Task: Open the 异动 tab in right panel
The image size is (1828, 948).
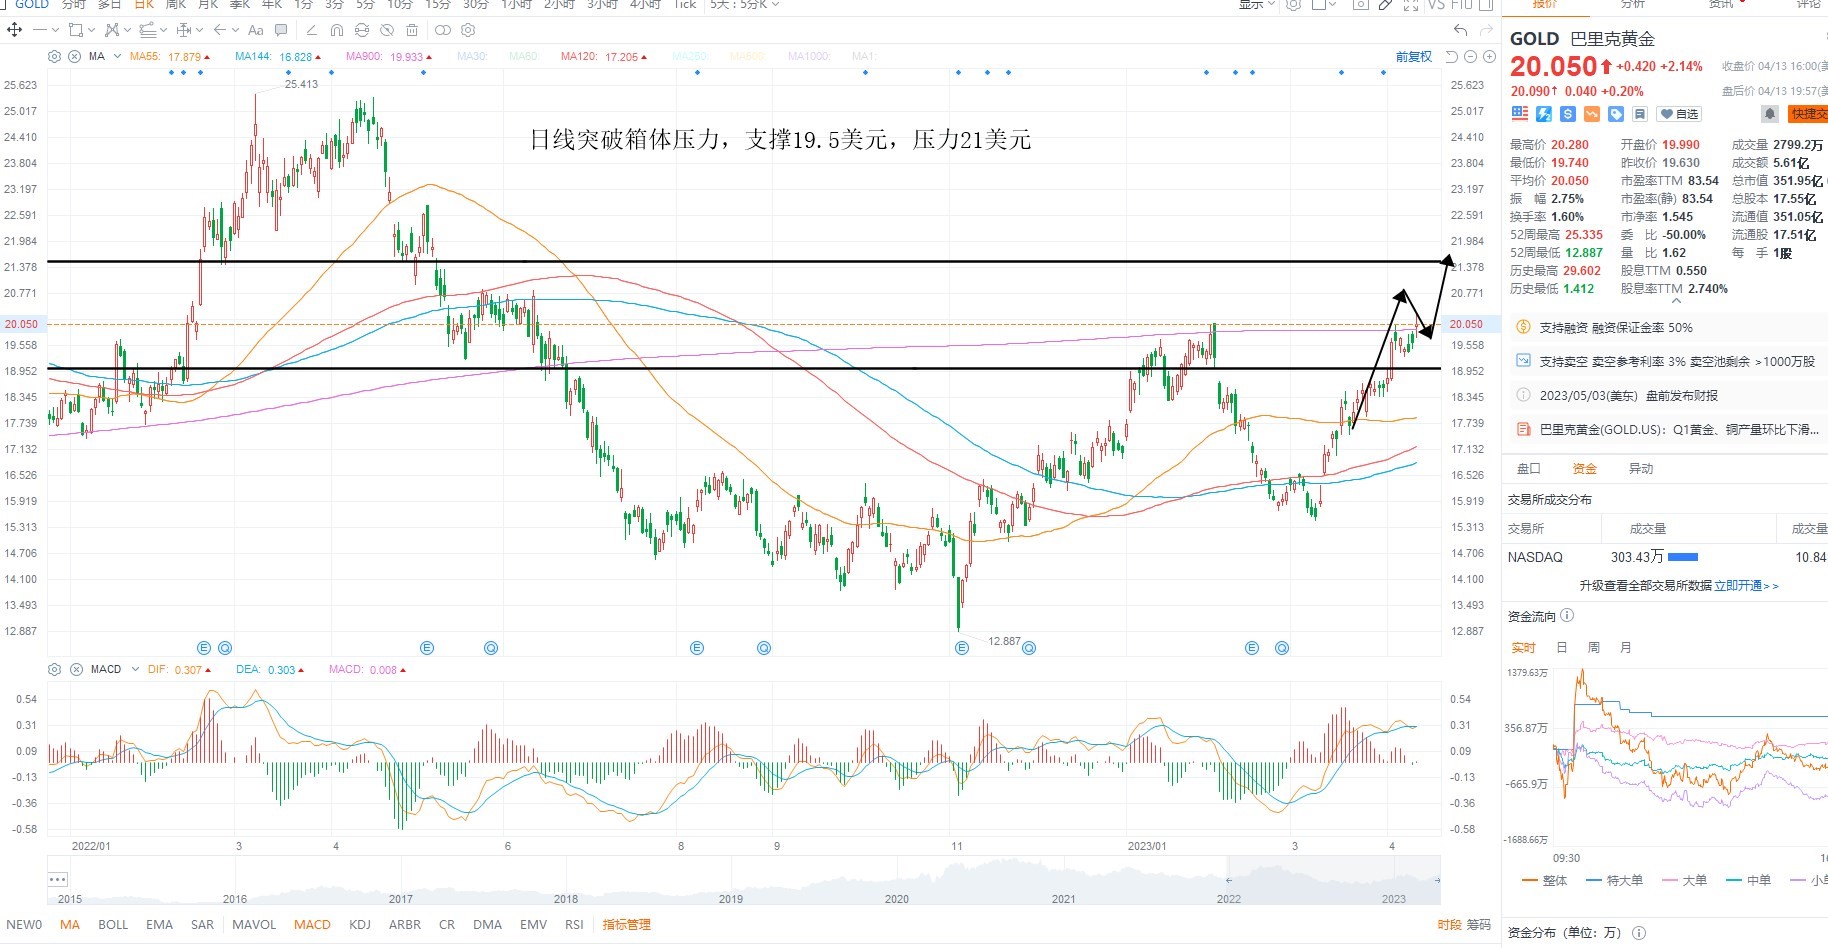Action: coord(1641,468)
